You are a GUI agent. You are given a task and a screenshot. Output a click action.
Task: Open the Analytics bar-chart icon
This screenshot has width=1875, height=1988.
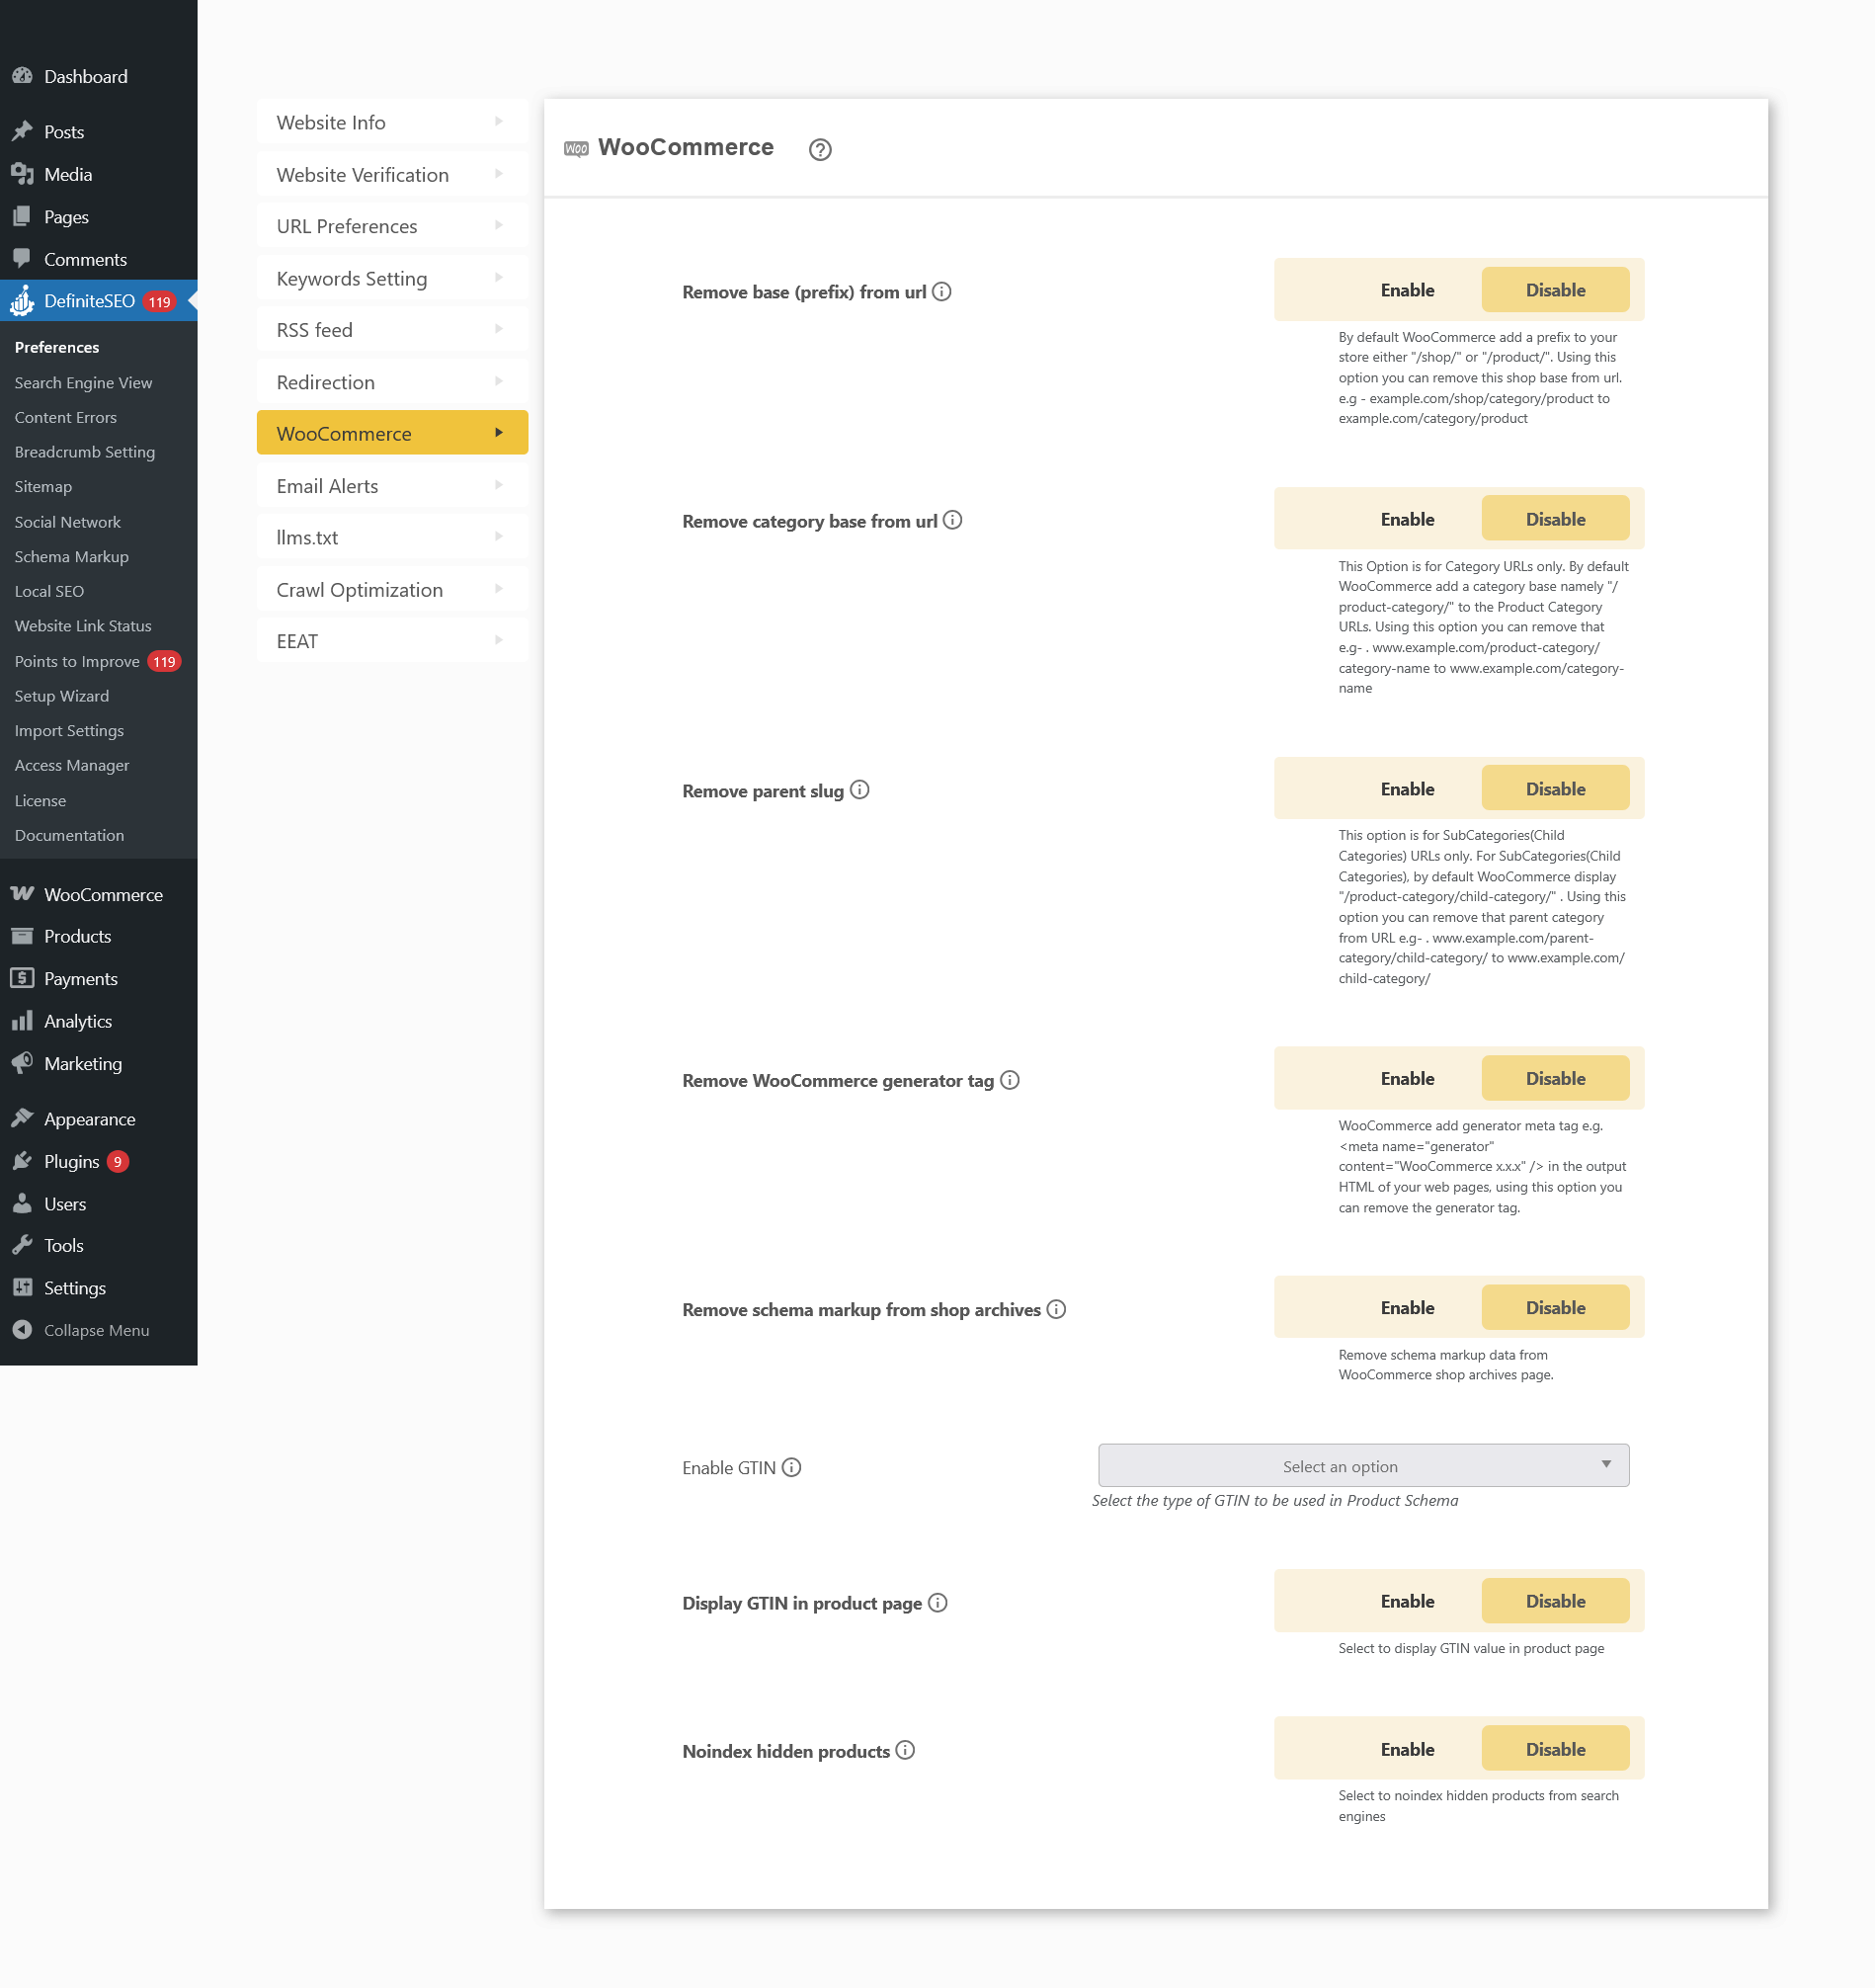(x=22, y=1021)
